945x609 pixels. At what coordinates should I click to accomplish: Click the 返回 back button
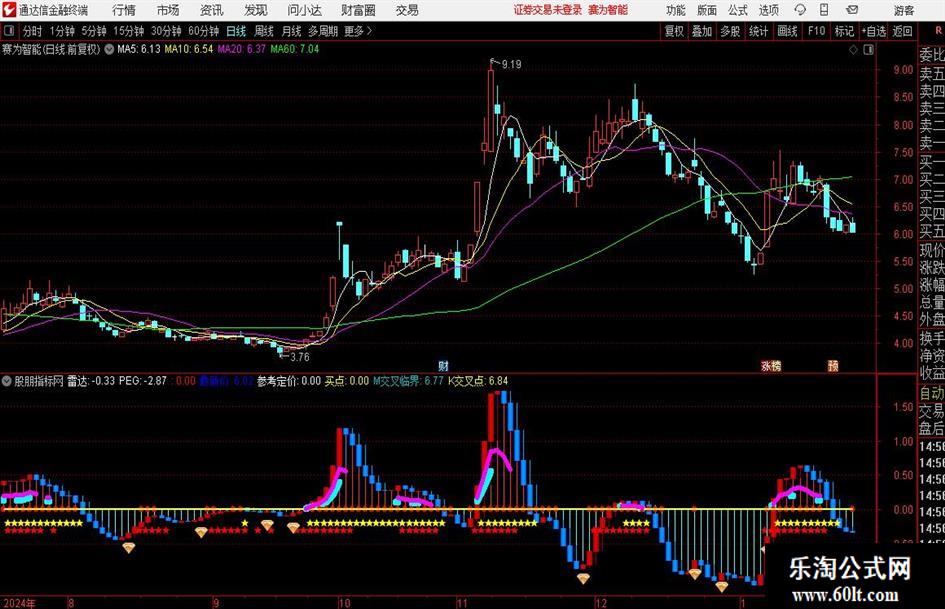pos(902,31)
